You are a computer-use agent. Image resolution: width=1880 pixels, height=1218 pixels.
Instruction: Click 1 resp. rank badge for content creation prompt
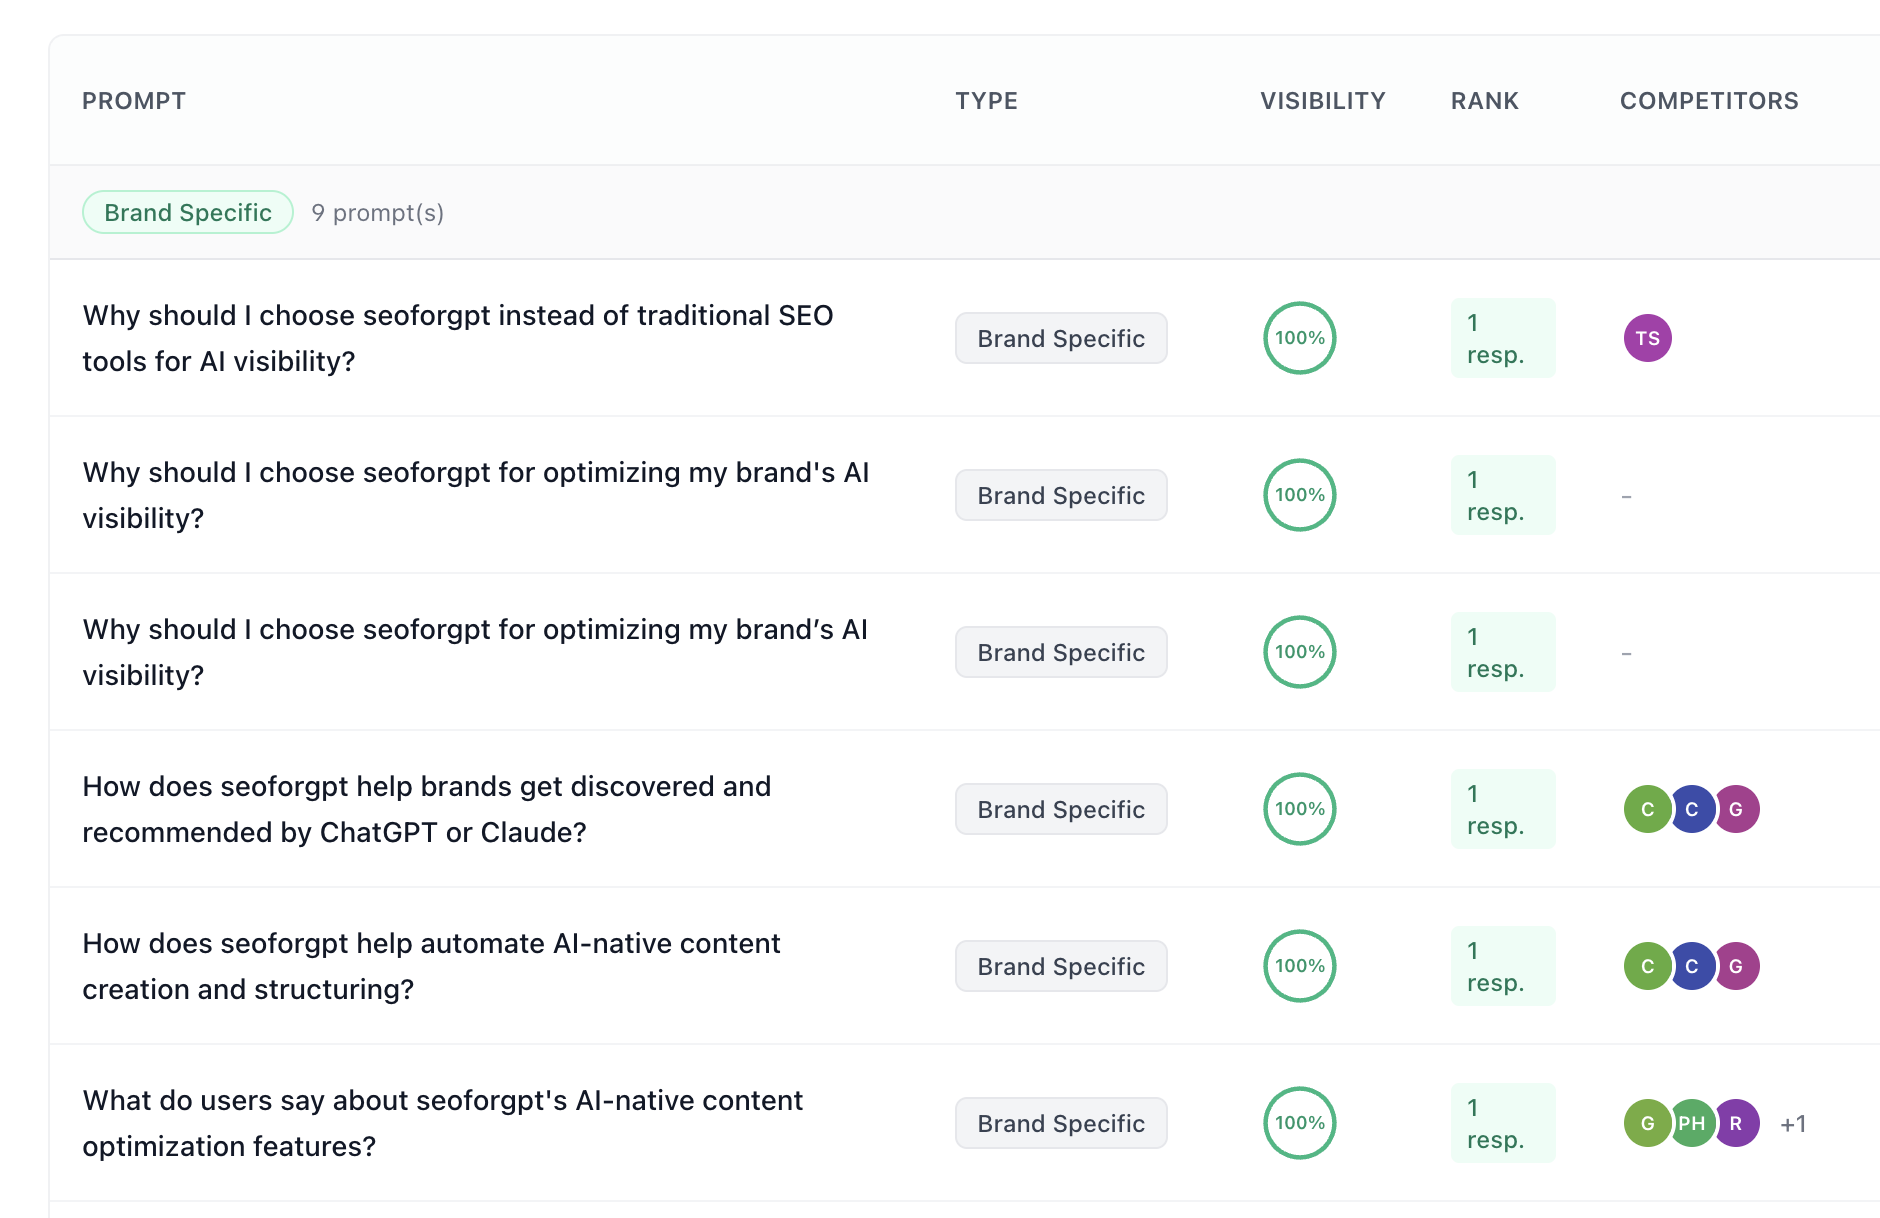tap(1502, 966)
